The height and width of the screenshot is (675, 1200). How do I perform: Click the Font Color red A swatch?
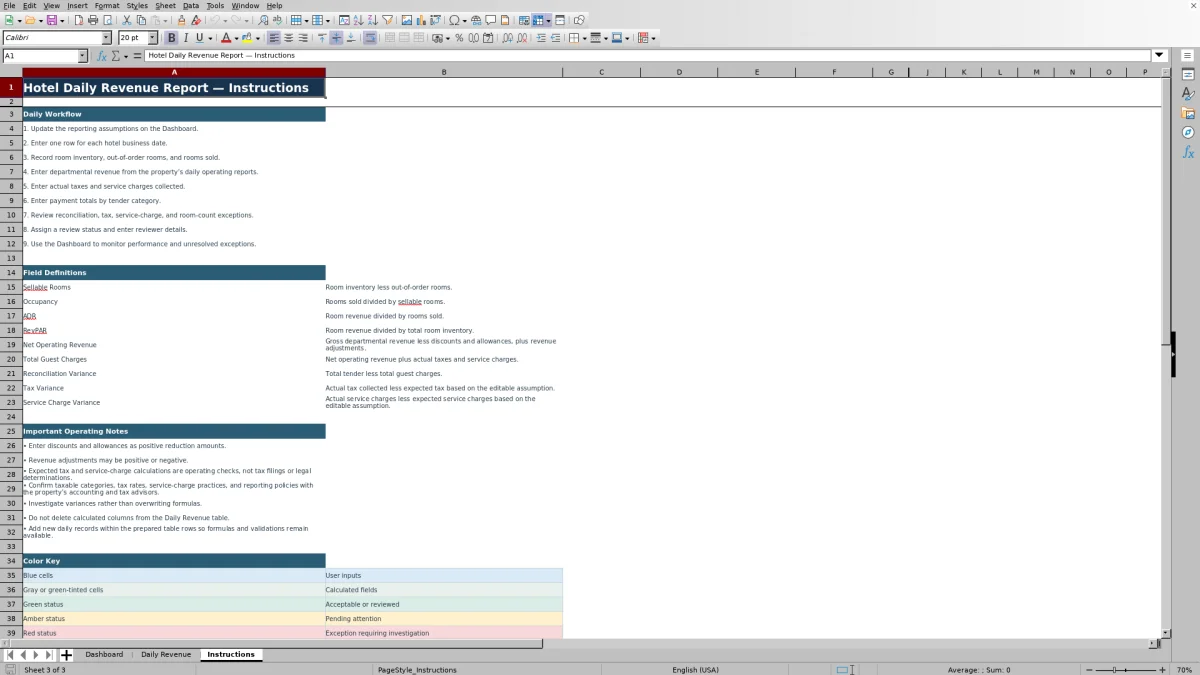(226, 38)
